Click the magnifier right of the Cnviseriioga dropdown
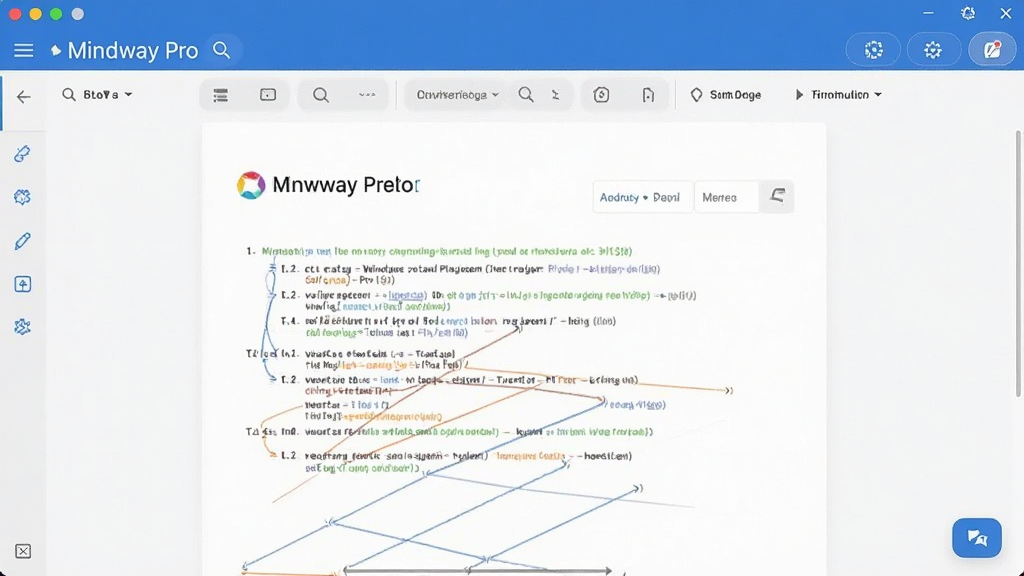The height and width of the screenshot is (576, 1024). click(526, 95)
